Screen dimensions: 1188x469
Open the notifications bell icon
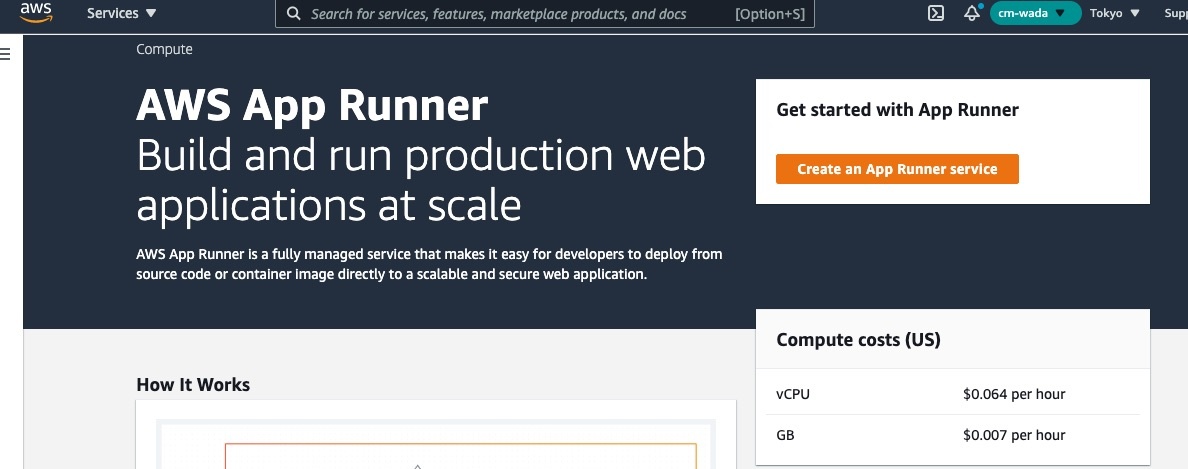pyautogui.click(x=972, y=13)
